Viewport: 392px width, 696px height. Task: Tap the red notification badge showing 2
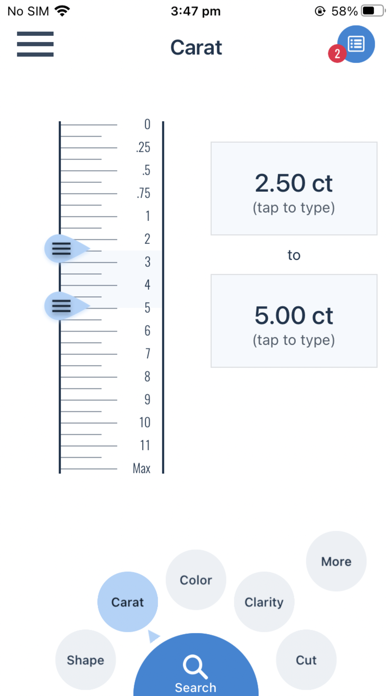[x=337, y=54]
